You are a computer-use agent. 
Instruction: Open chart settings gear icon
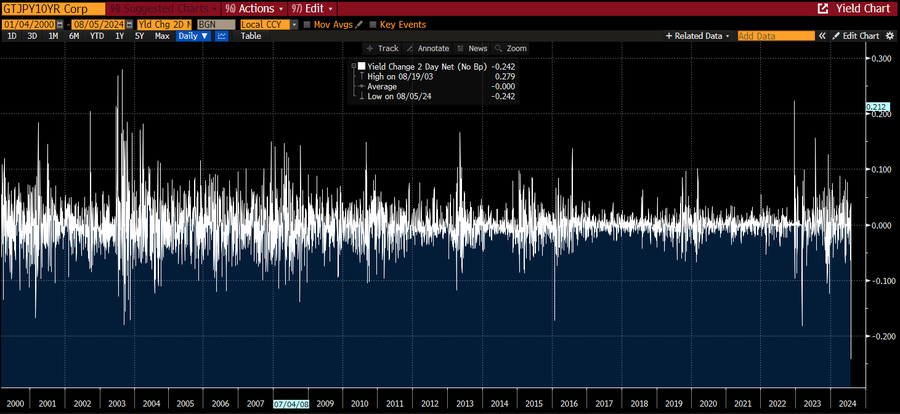pos(890,36)
